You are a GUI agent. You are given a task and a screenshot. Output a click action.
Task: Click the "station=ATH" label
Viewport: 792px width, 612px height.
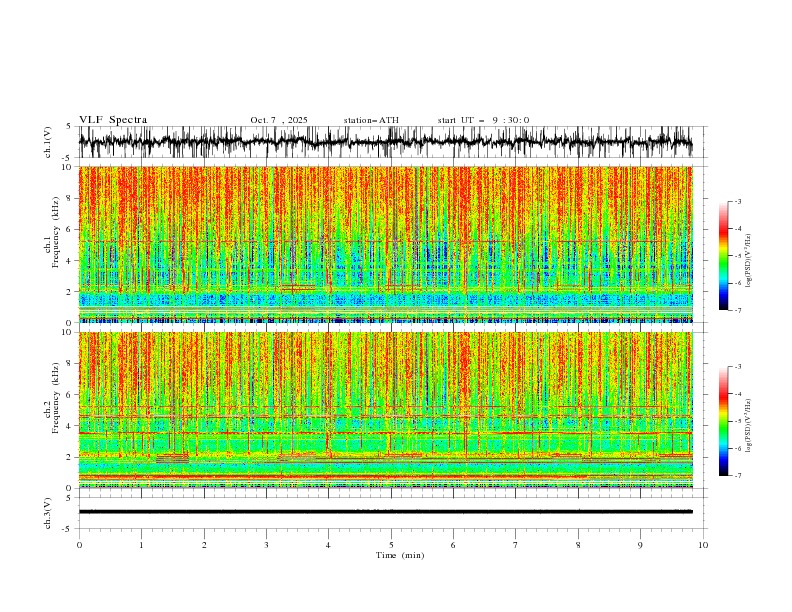click(x=371, y=120)
